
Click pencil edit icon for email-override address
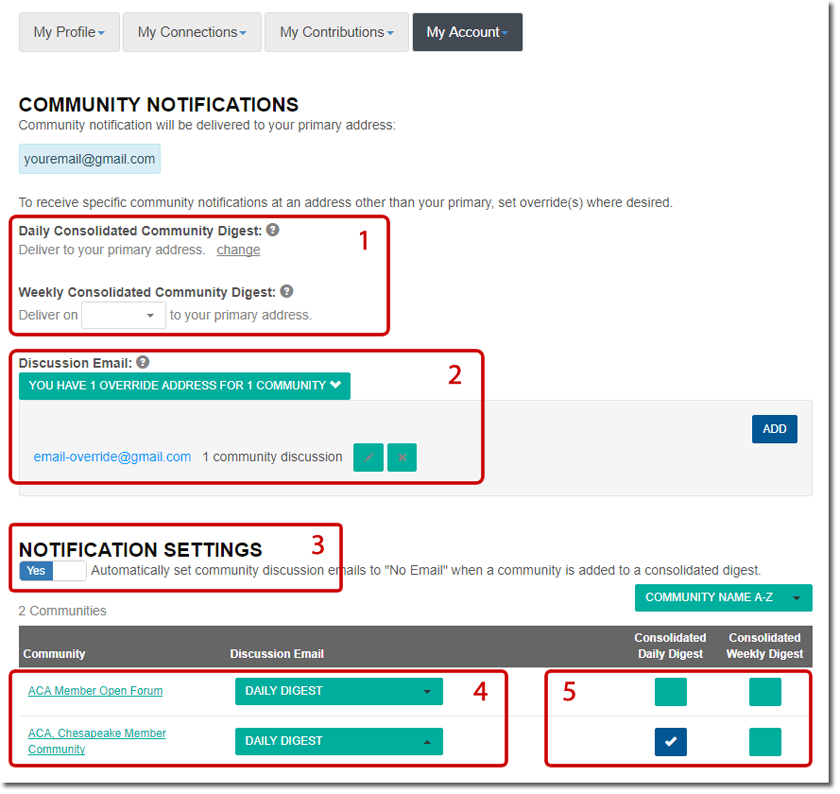pyautogui.click(x=368, y=457)
